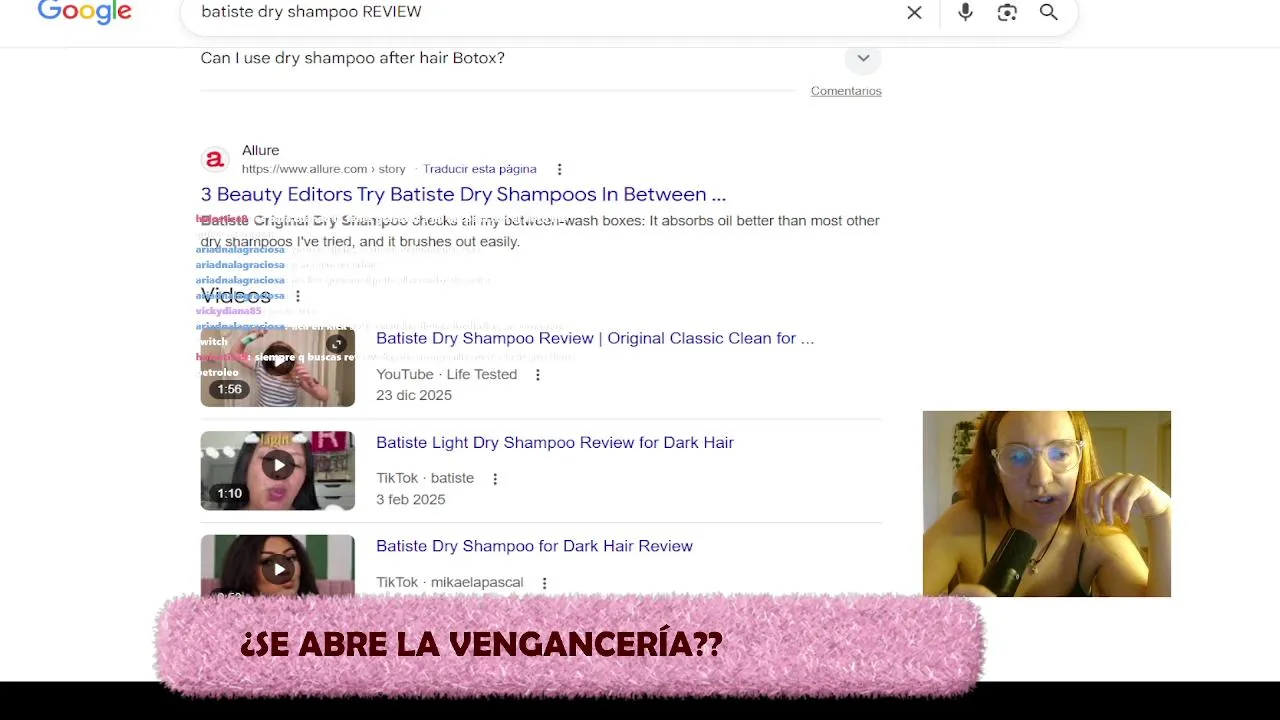The width and height of the screenshot is (1280, 720).
Task: Open Batiste Dry Shampoo Review Original Classic Clean video
Action: (595, 338)
